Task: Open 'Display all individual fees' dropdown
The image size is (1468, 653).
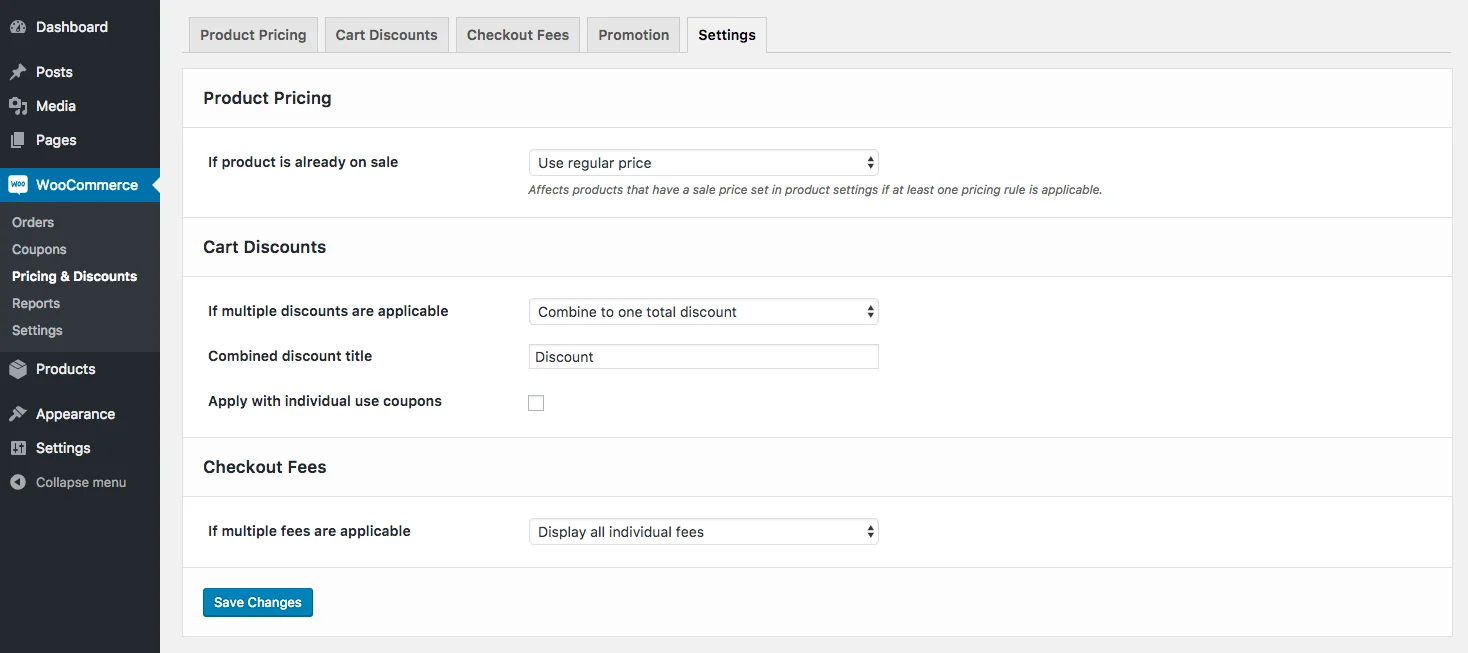Action: (x=703, y=532)
